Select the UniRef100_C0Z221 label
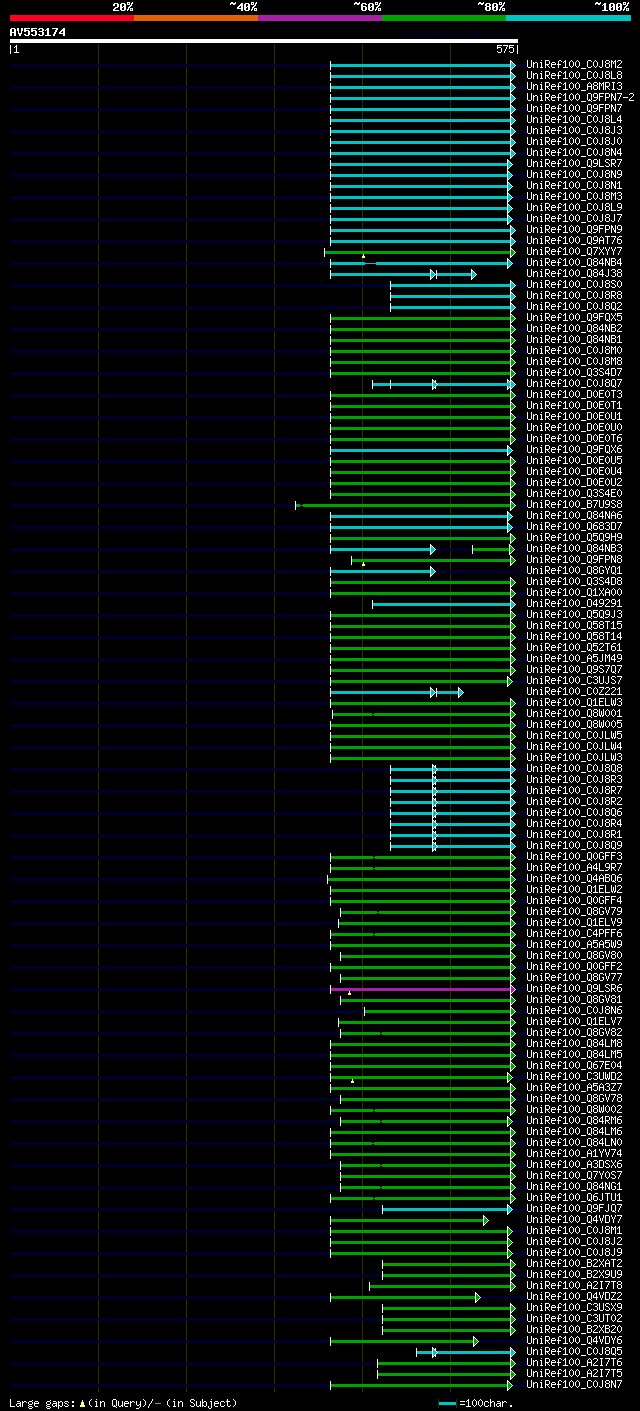This screenshot has width=640, height=1411. (x=574, y=692)
